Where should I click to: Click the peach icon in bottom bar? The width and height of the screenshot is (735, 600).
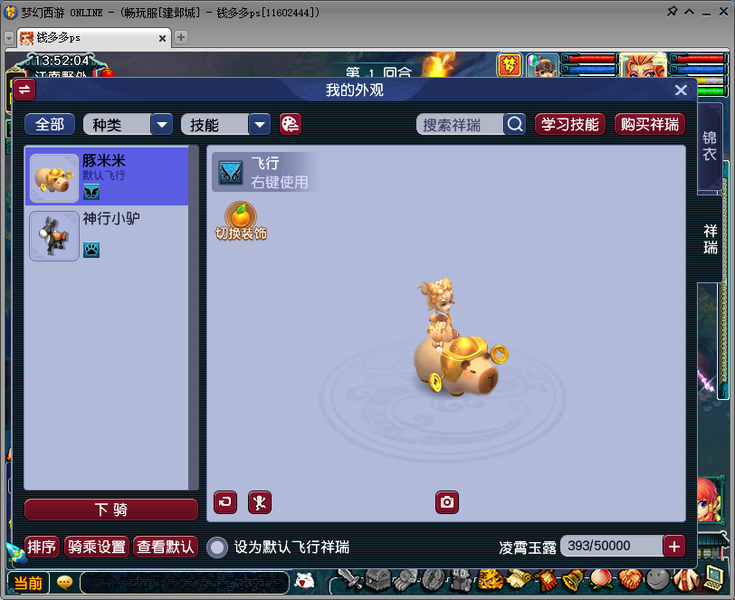[601, 580]
